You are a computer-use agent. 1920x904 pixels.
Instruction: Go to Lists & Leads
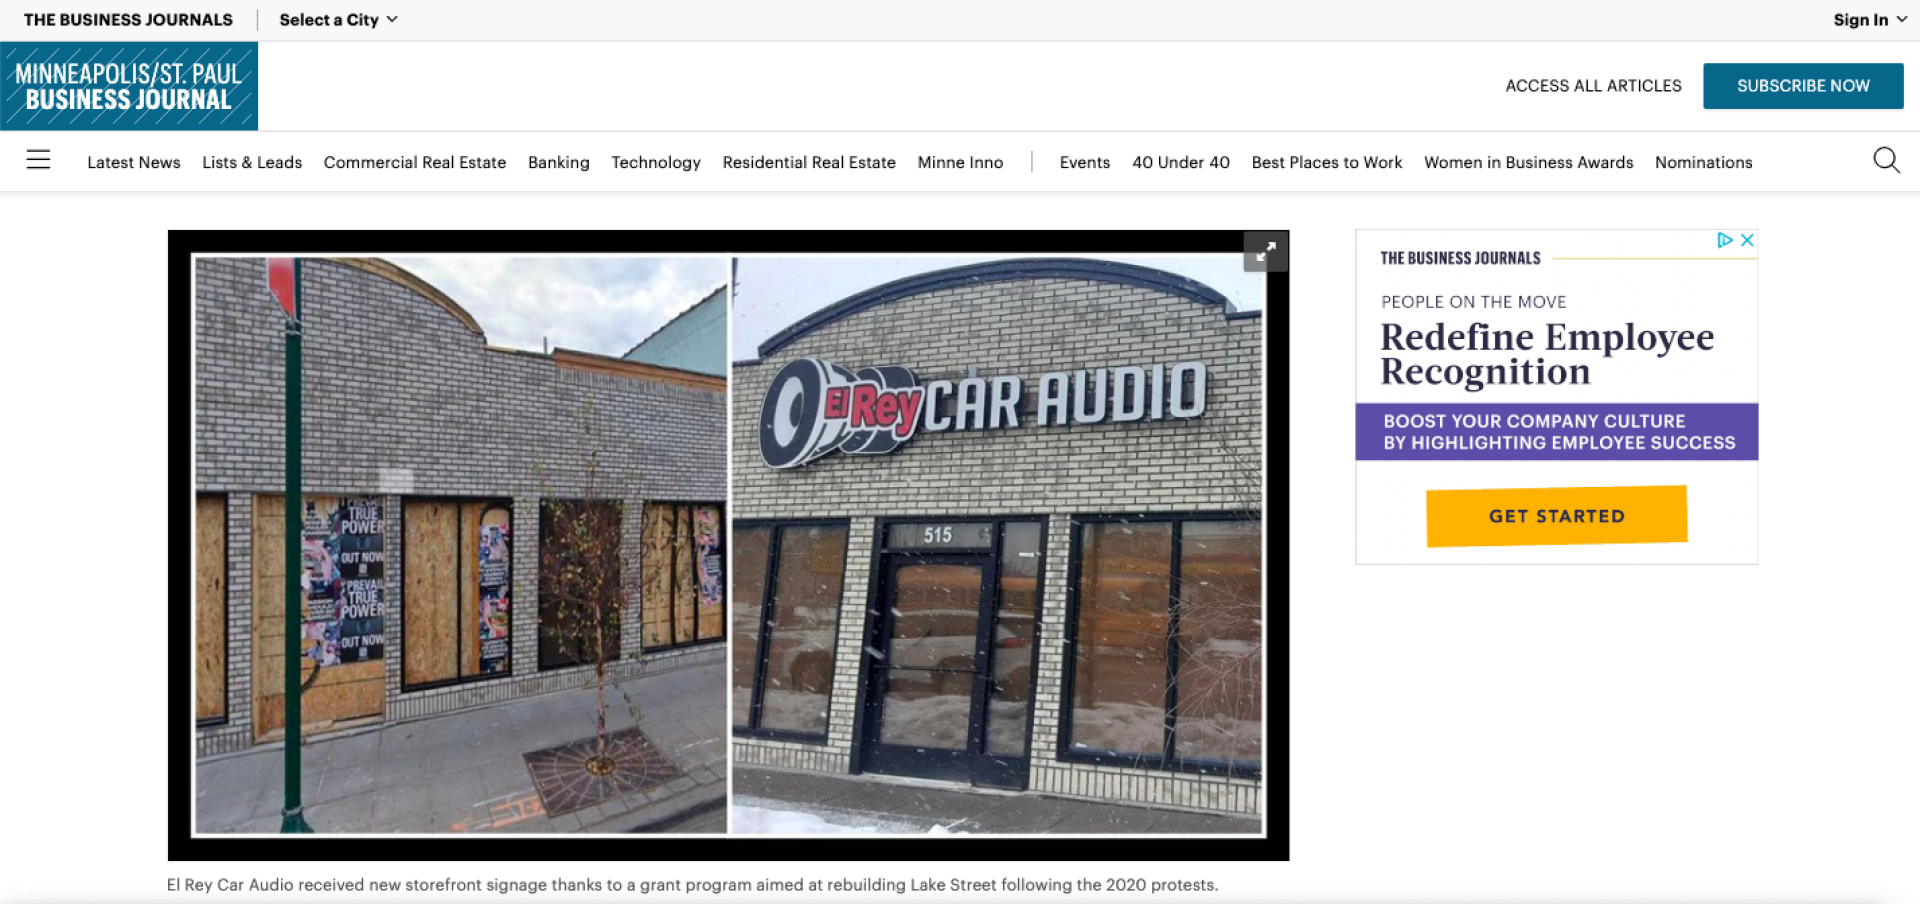(252, 162)
